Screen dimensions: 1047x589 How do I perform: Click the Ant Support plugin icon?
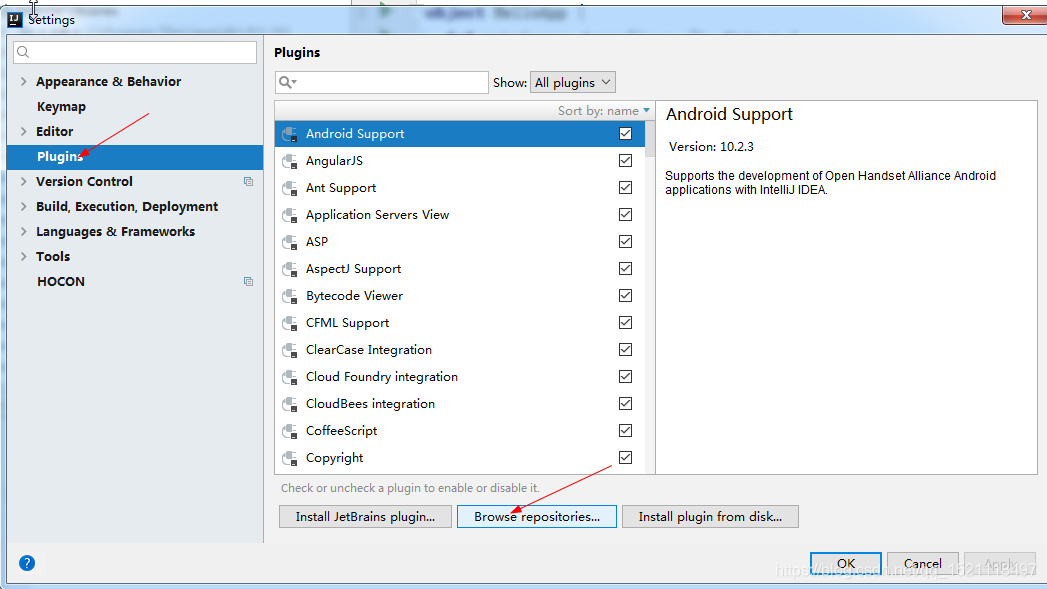point(290,188)
